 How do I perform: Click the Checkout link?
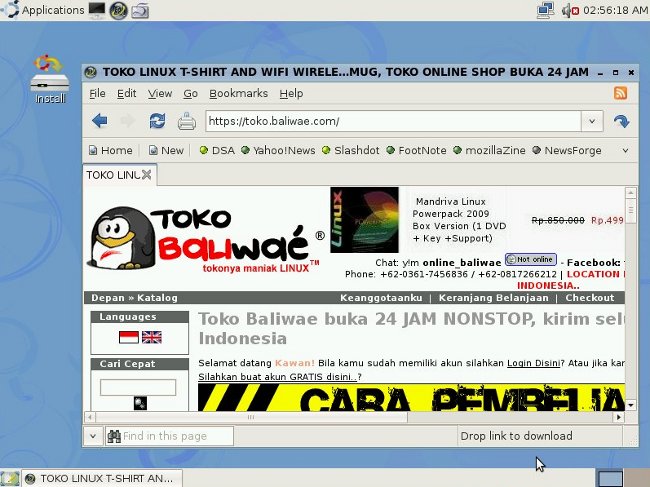[x=589, y=298]
